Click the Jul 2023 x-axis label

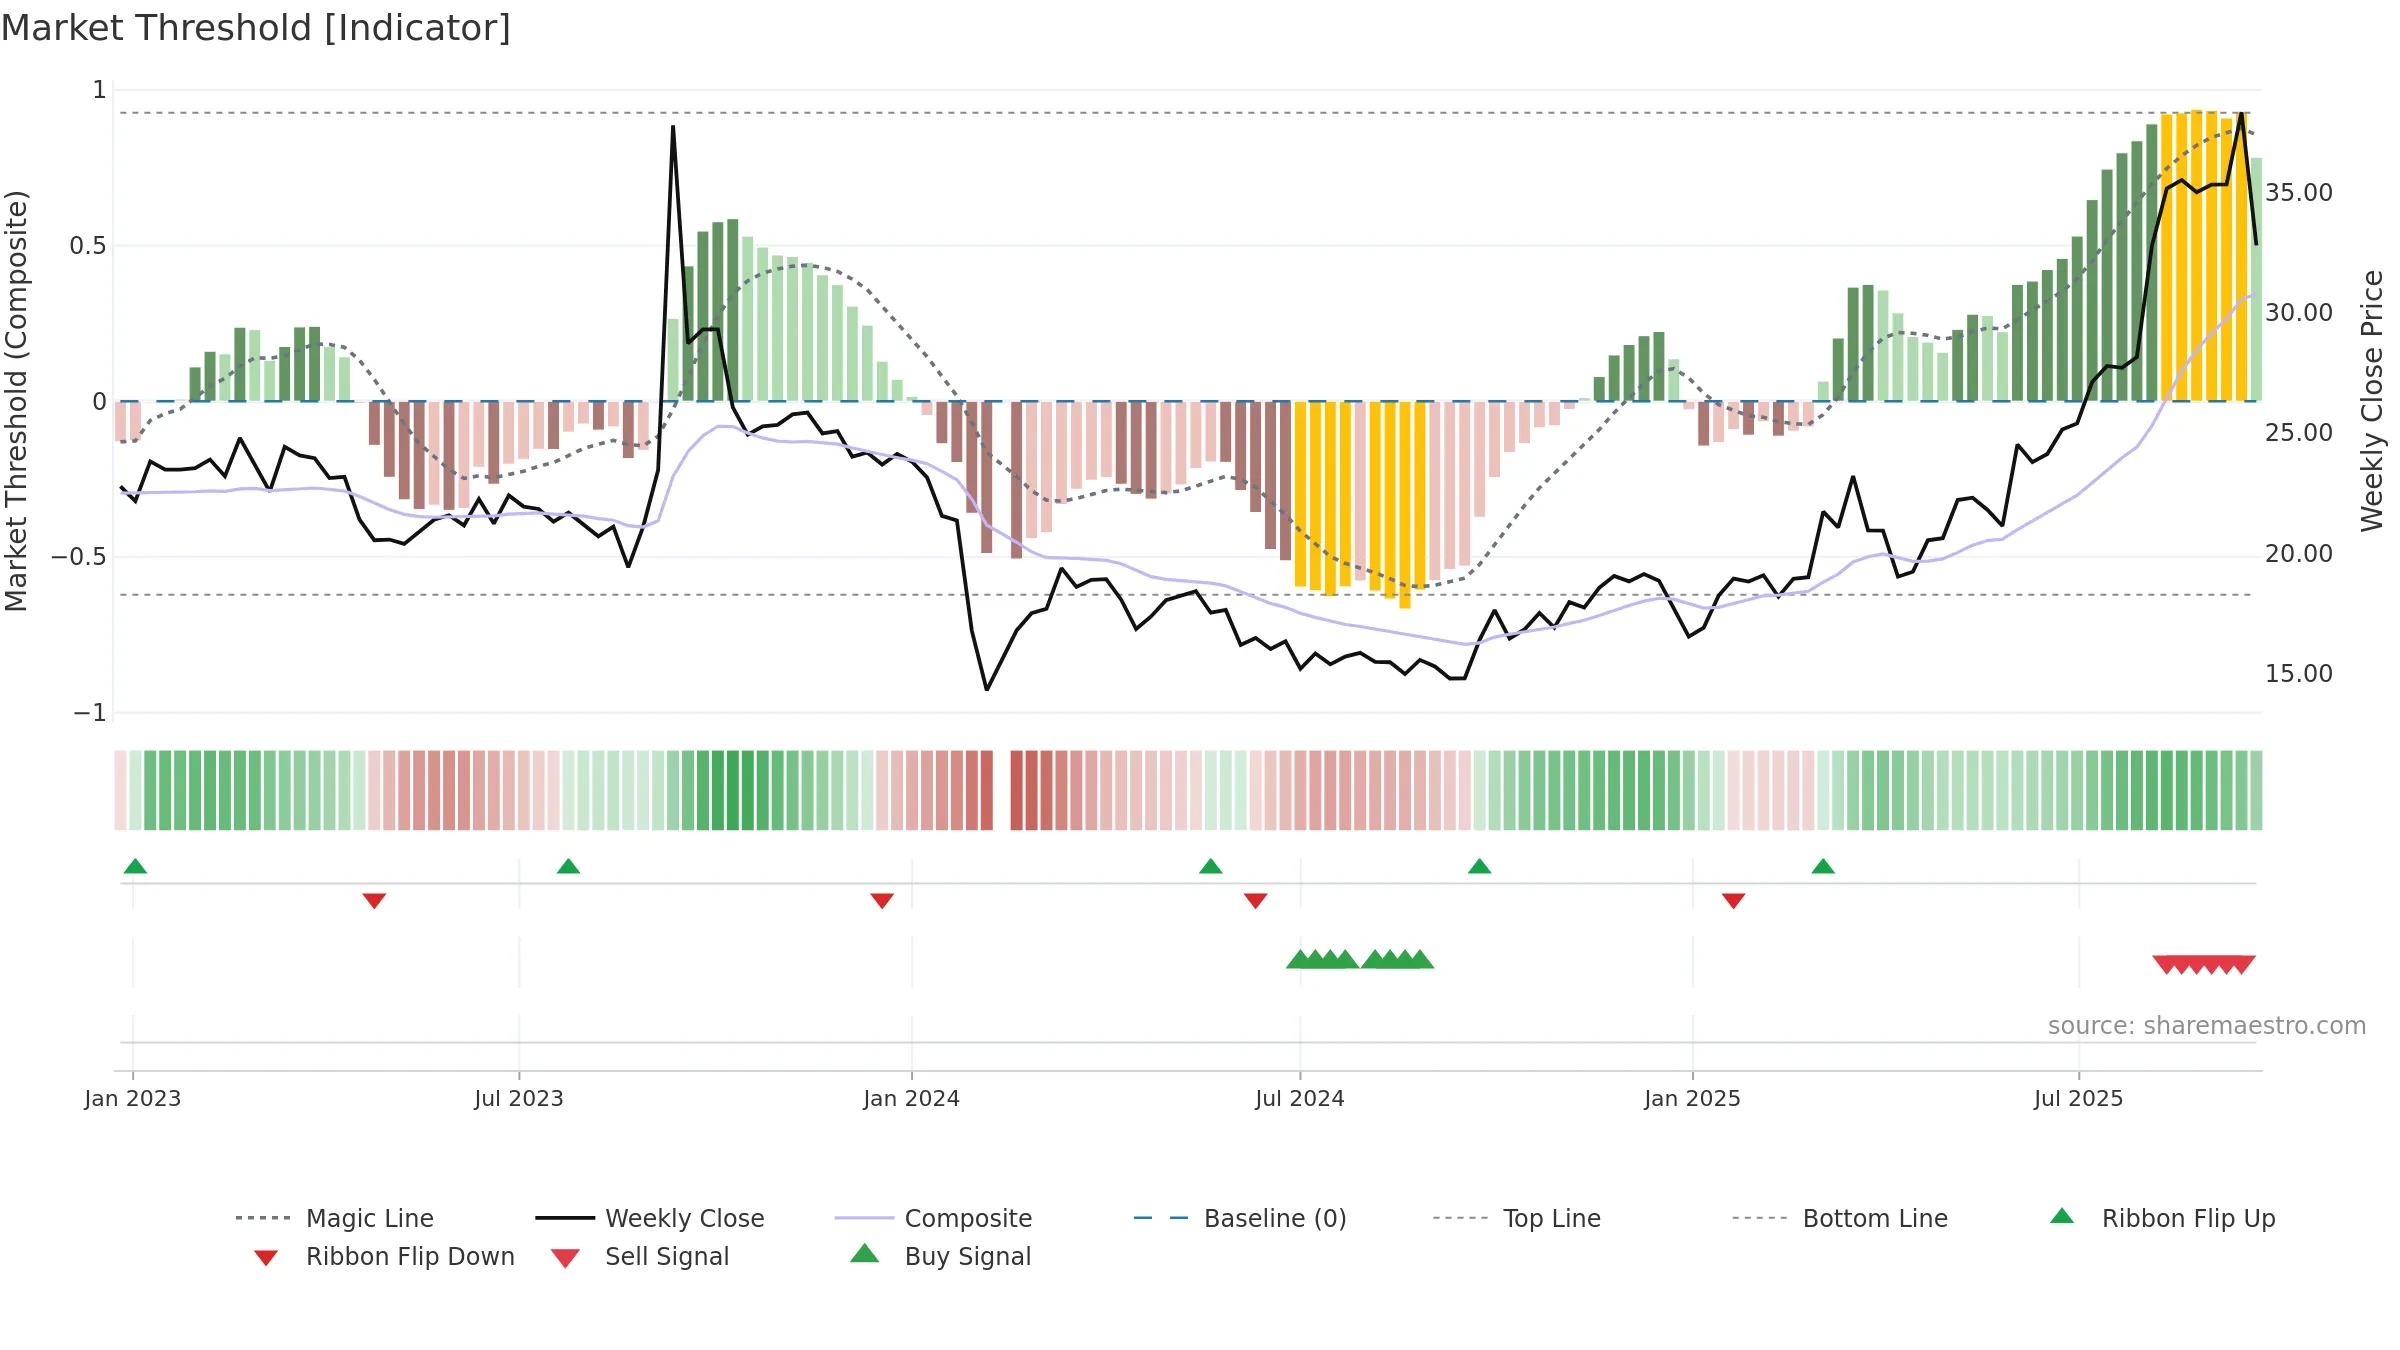[519, 1099]
